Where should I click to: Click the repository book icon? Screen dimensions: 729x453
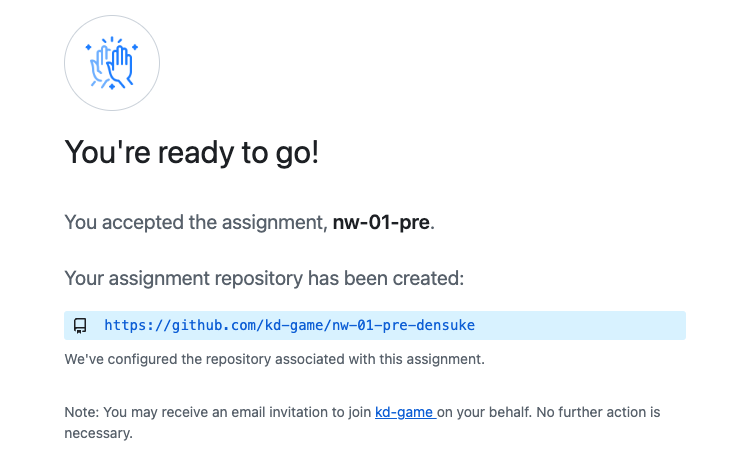(x=80, y=326)
